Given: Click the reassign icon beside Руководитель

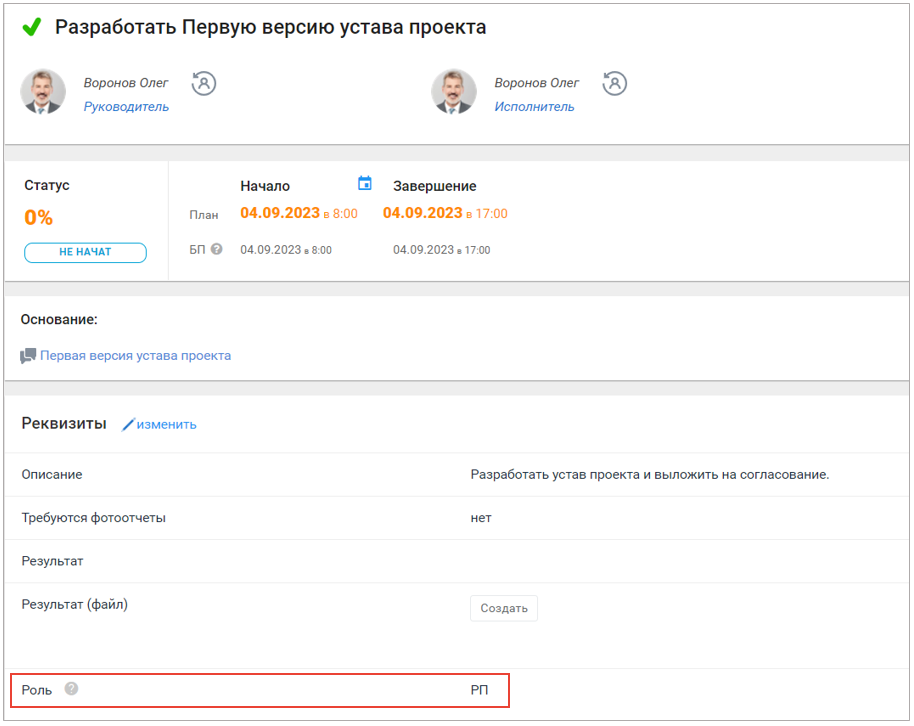Looking at the screenshot, I should coord(204,83).
